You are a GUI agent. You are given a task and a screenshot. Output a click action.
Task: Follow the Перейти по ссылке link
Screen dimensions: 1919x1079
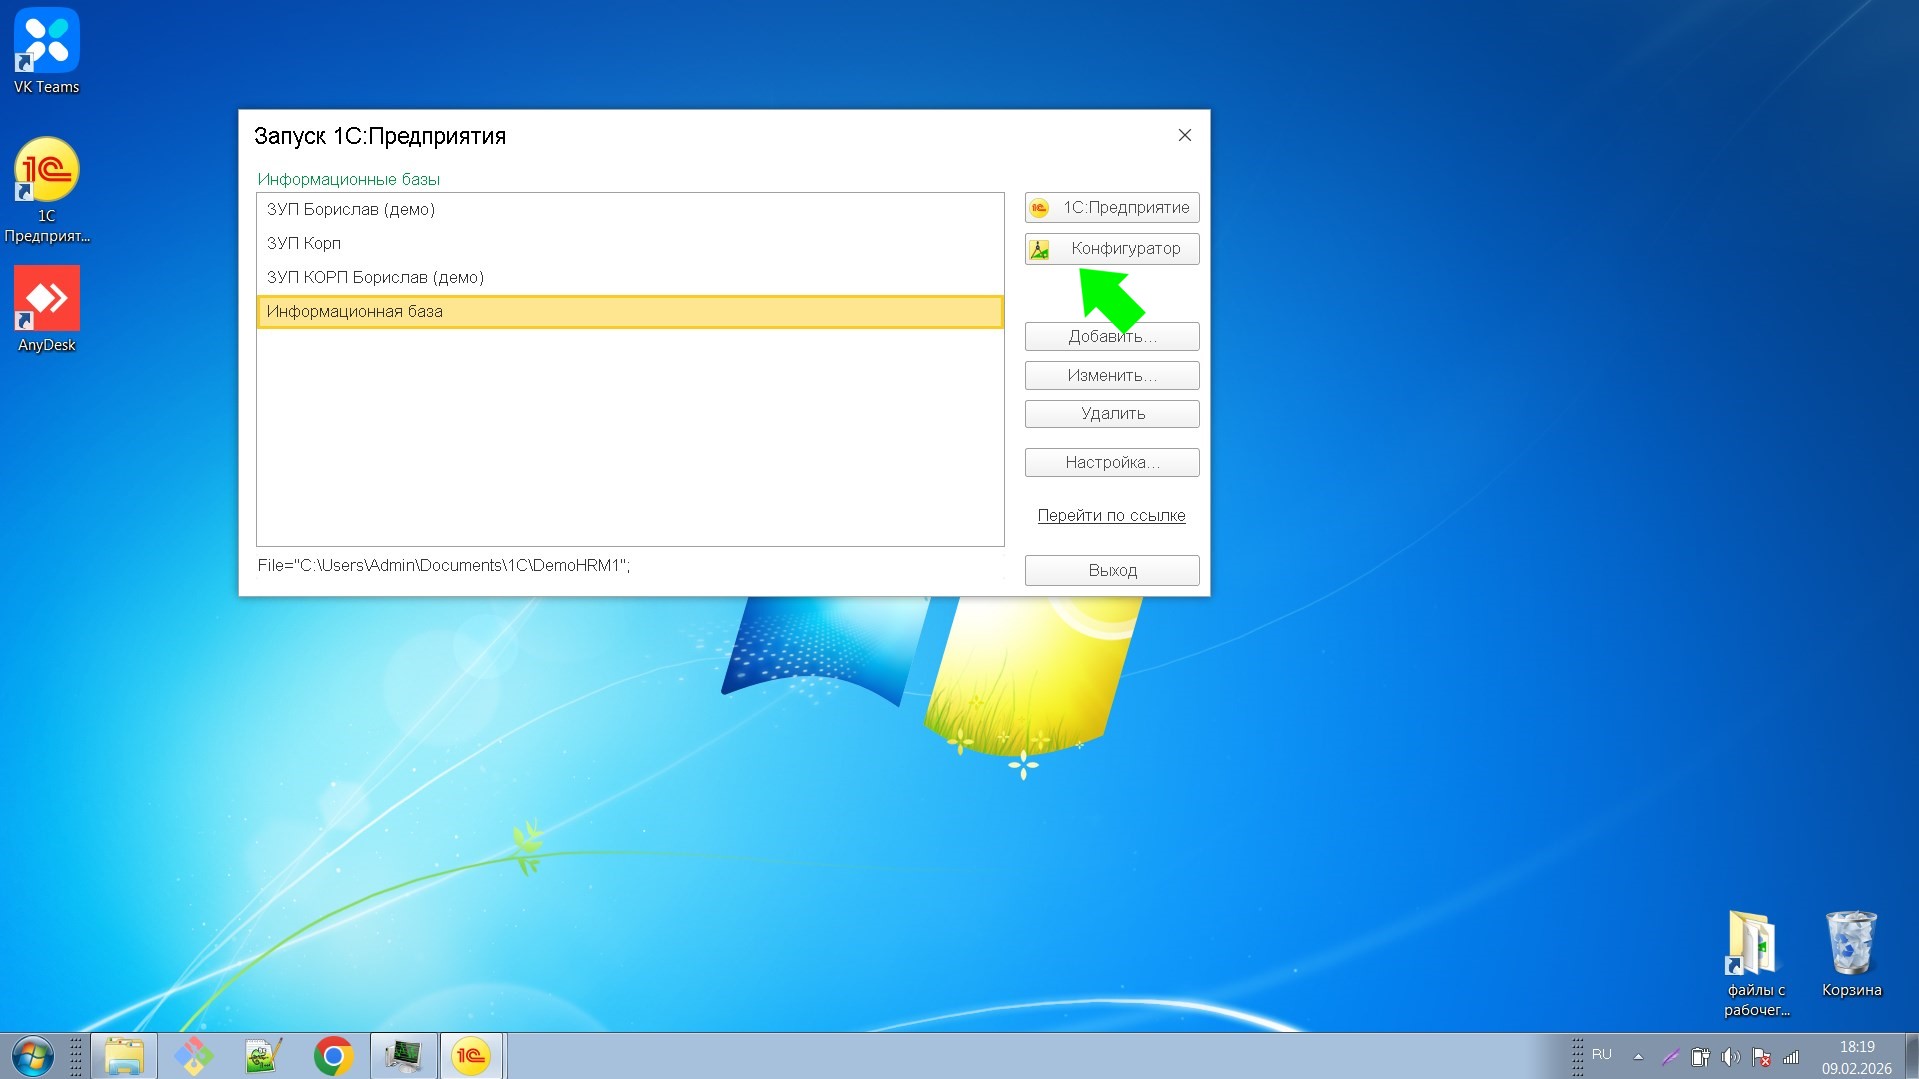1111,516
